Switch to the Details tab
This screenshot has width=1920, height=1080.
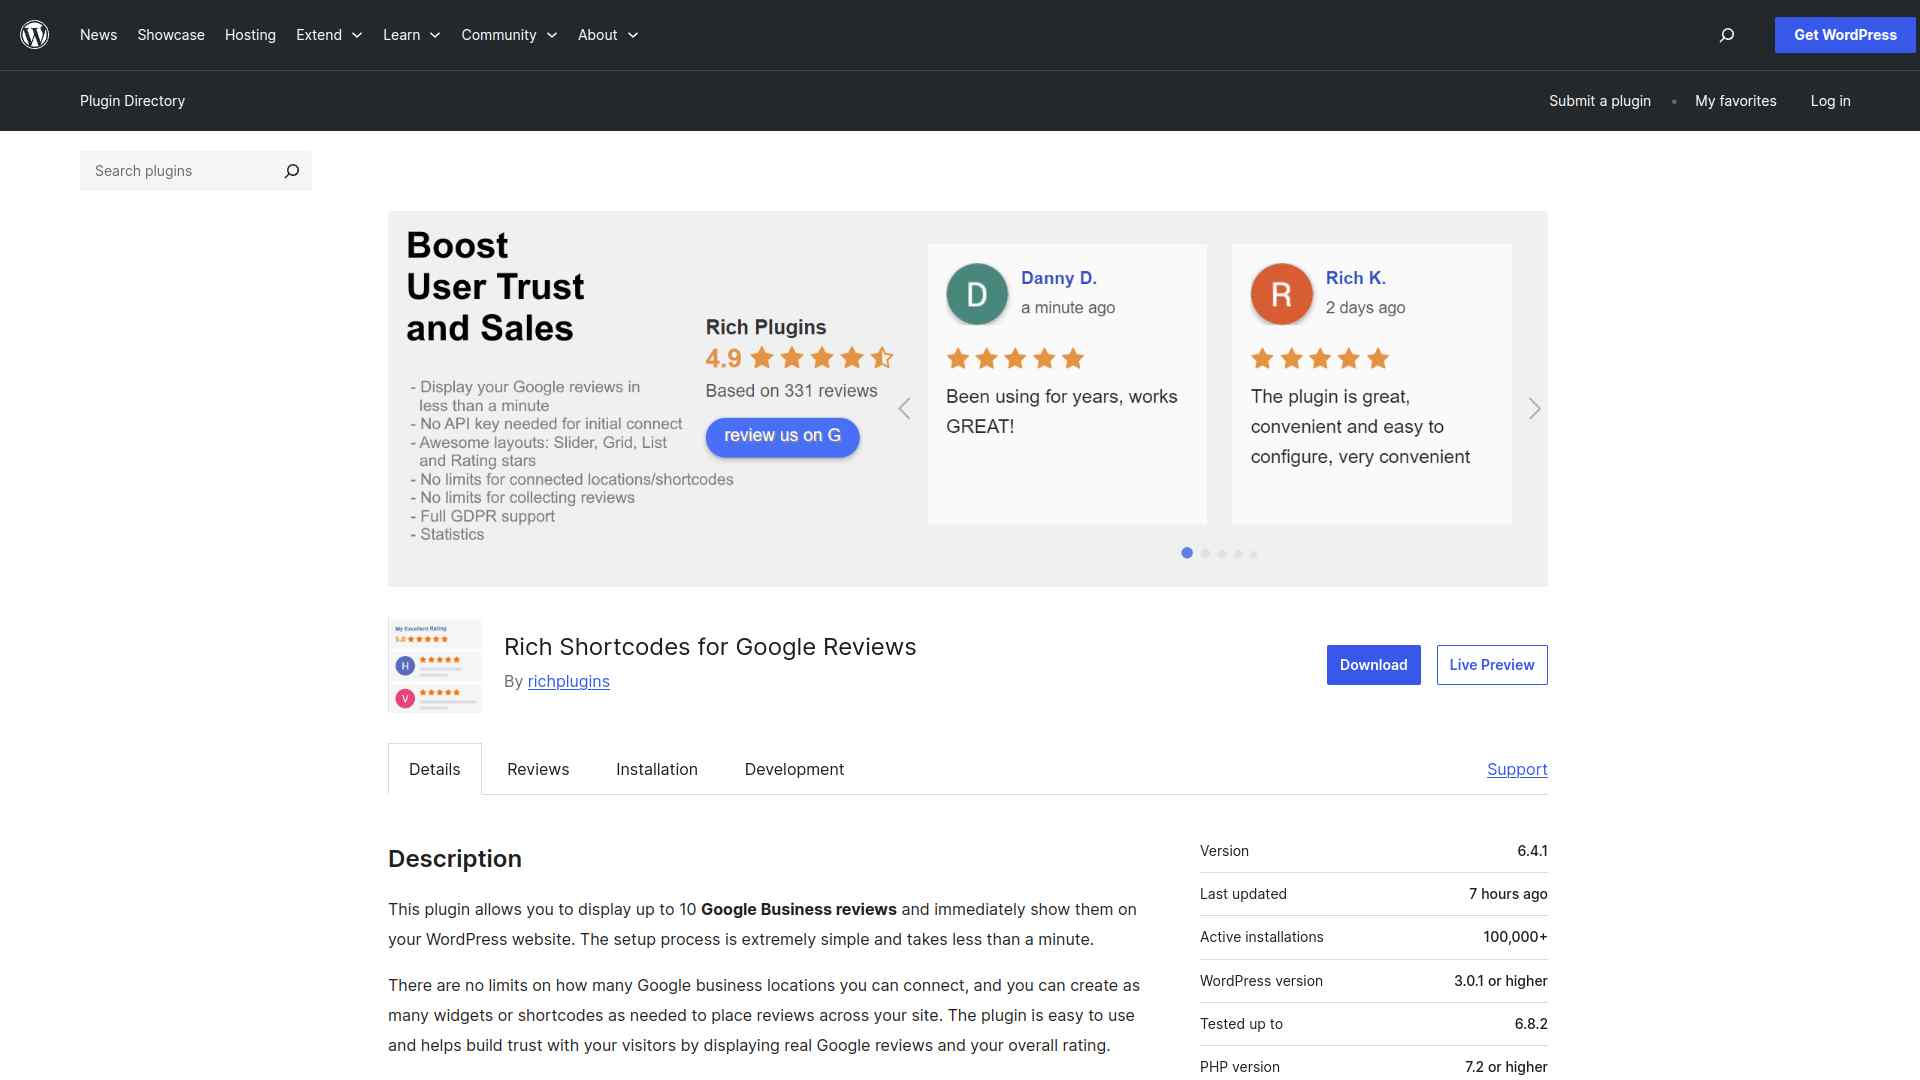pos(435,769)
